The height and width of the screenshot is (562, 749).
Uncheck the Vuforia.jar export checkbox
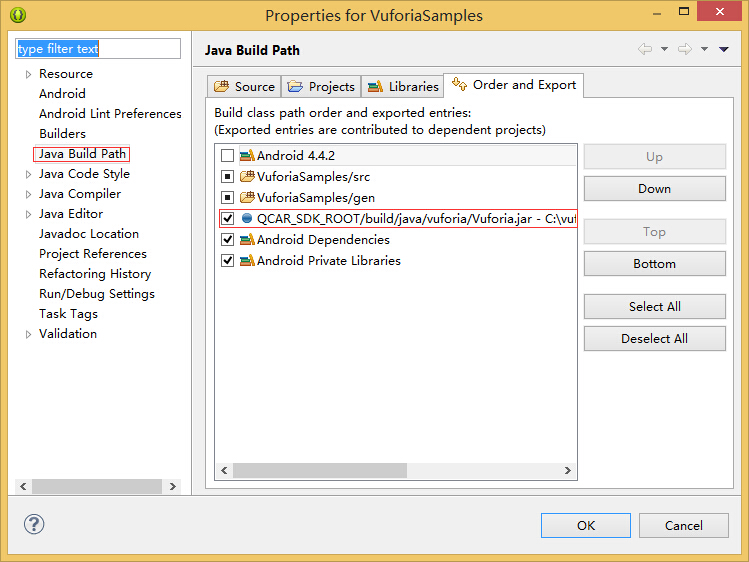227,219
